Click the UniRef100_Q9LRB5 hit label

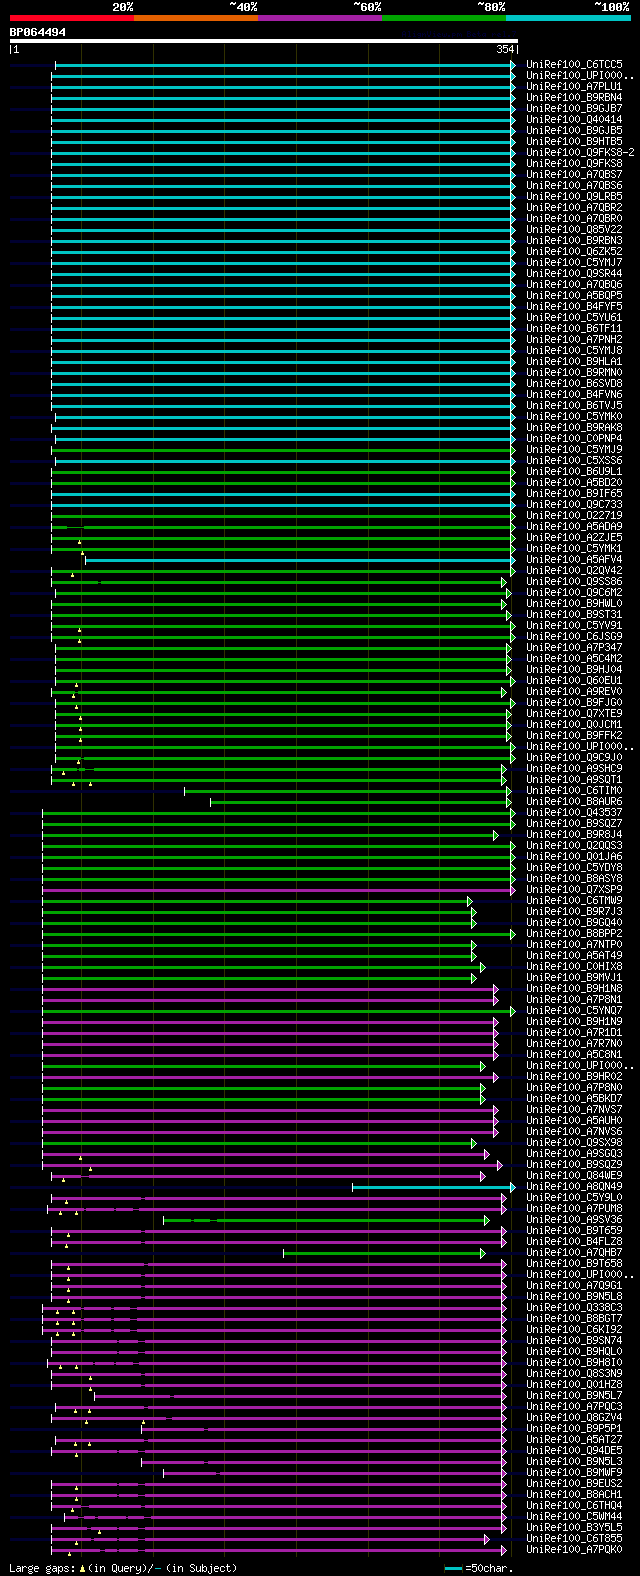574,196
